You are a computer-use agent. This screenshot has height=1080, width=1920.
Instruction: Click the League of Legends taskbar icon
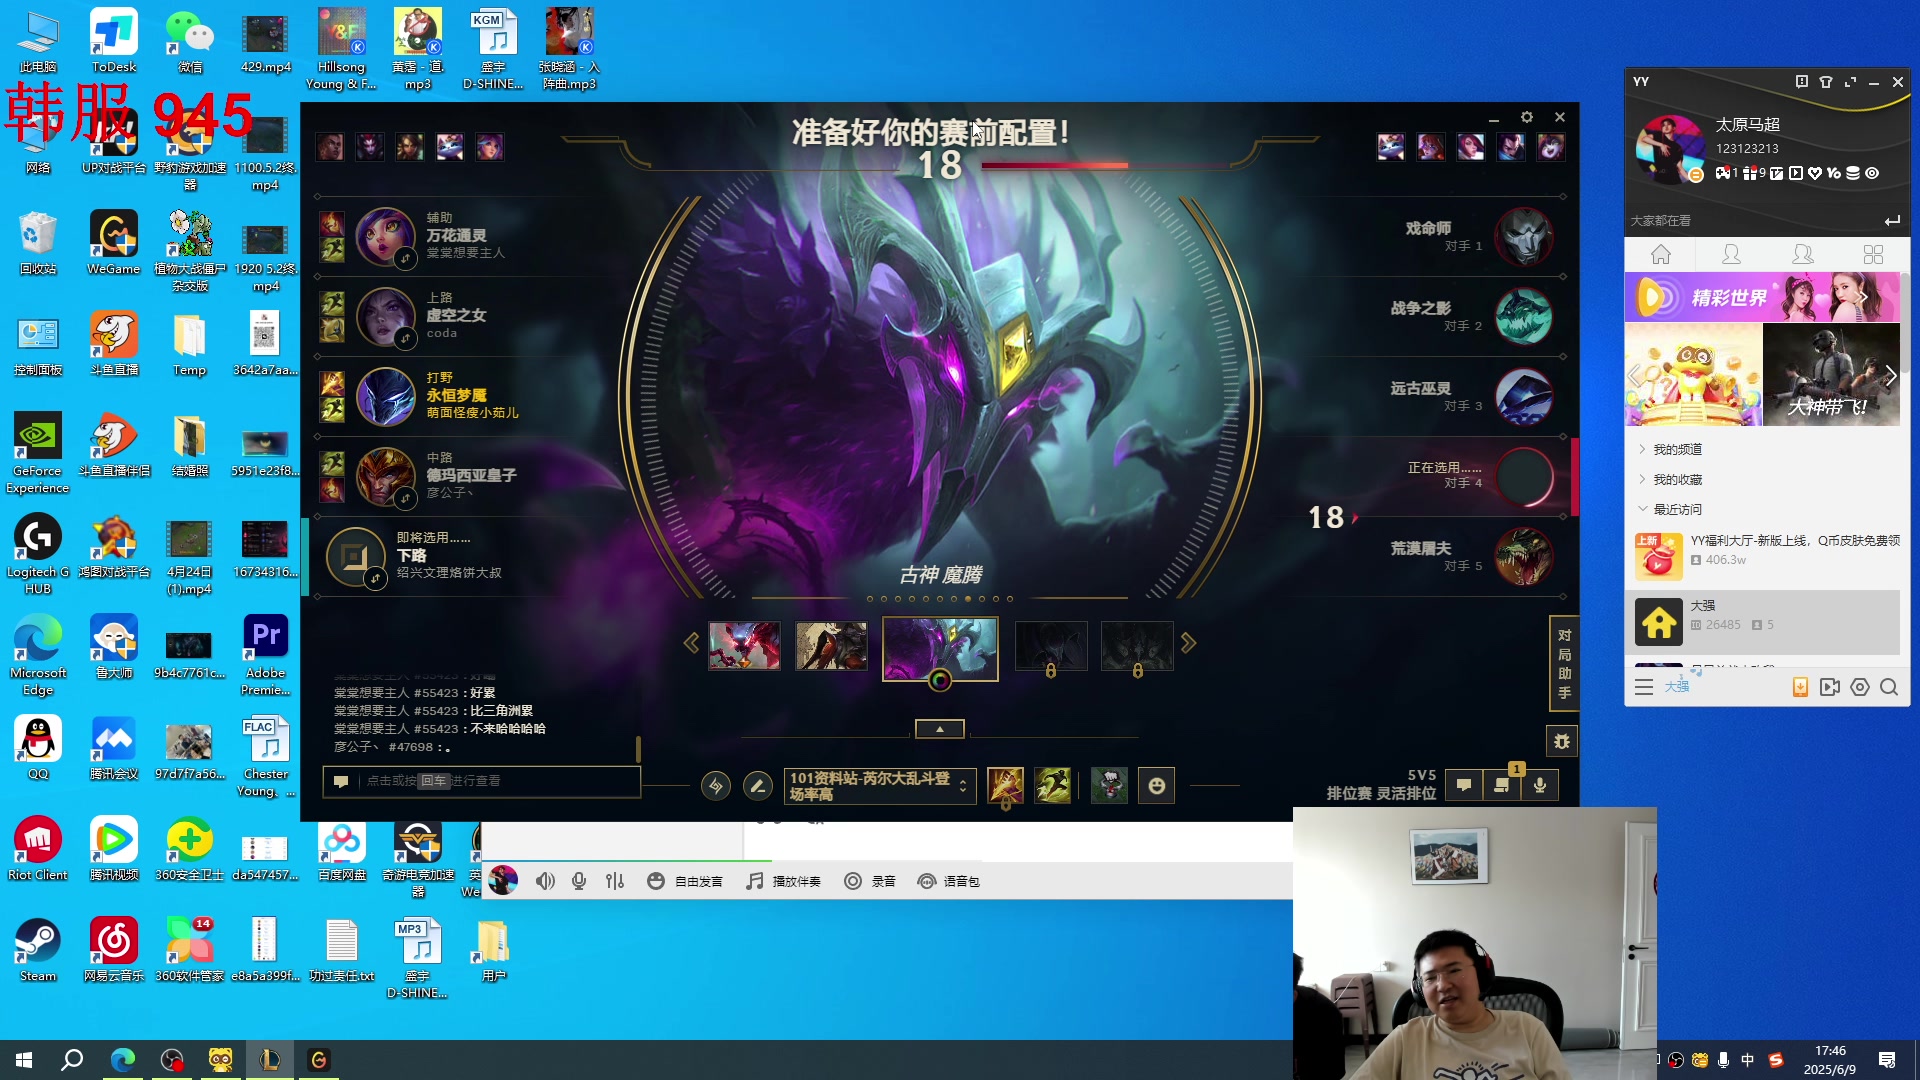click(270, 1060)
